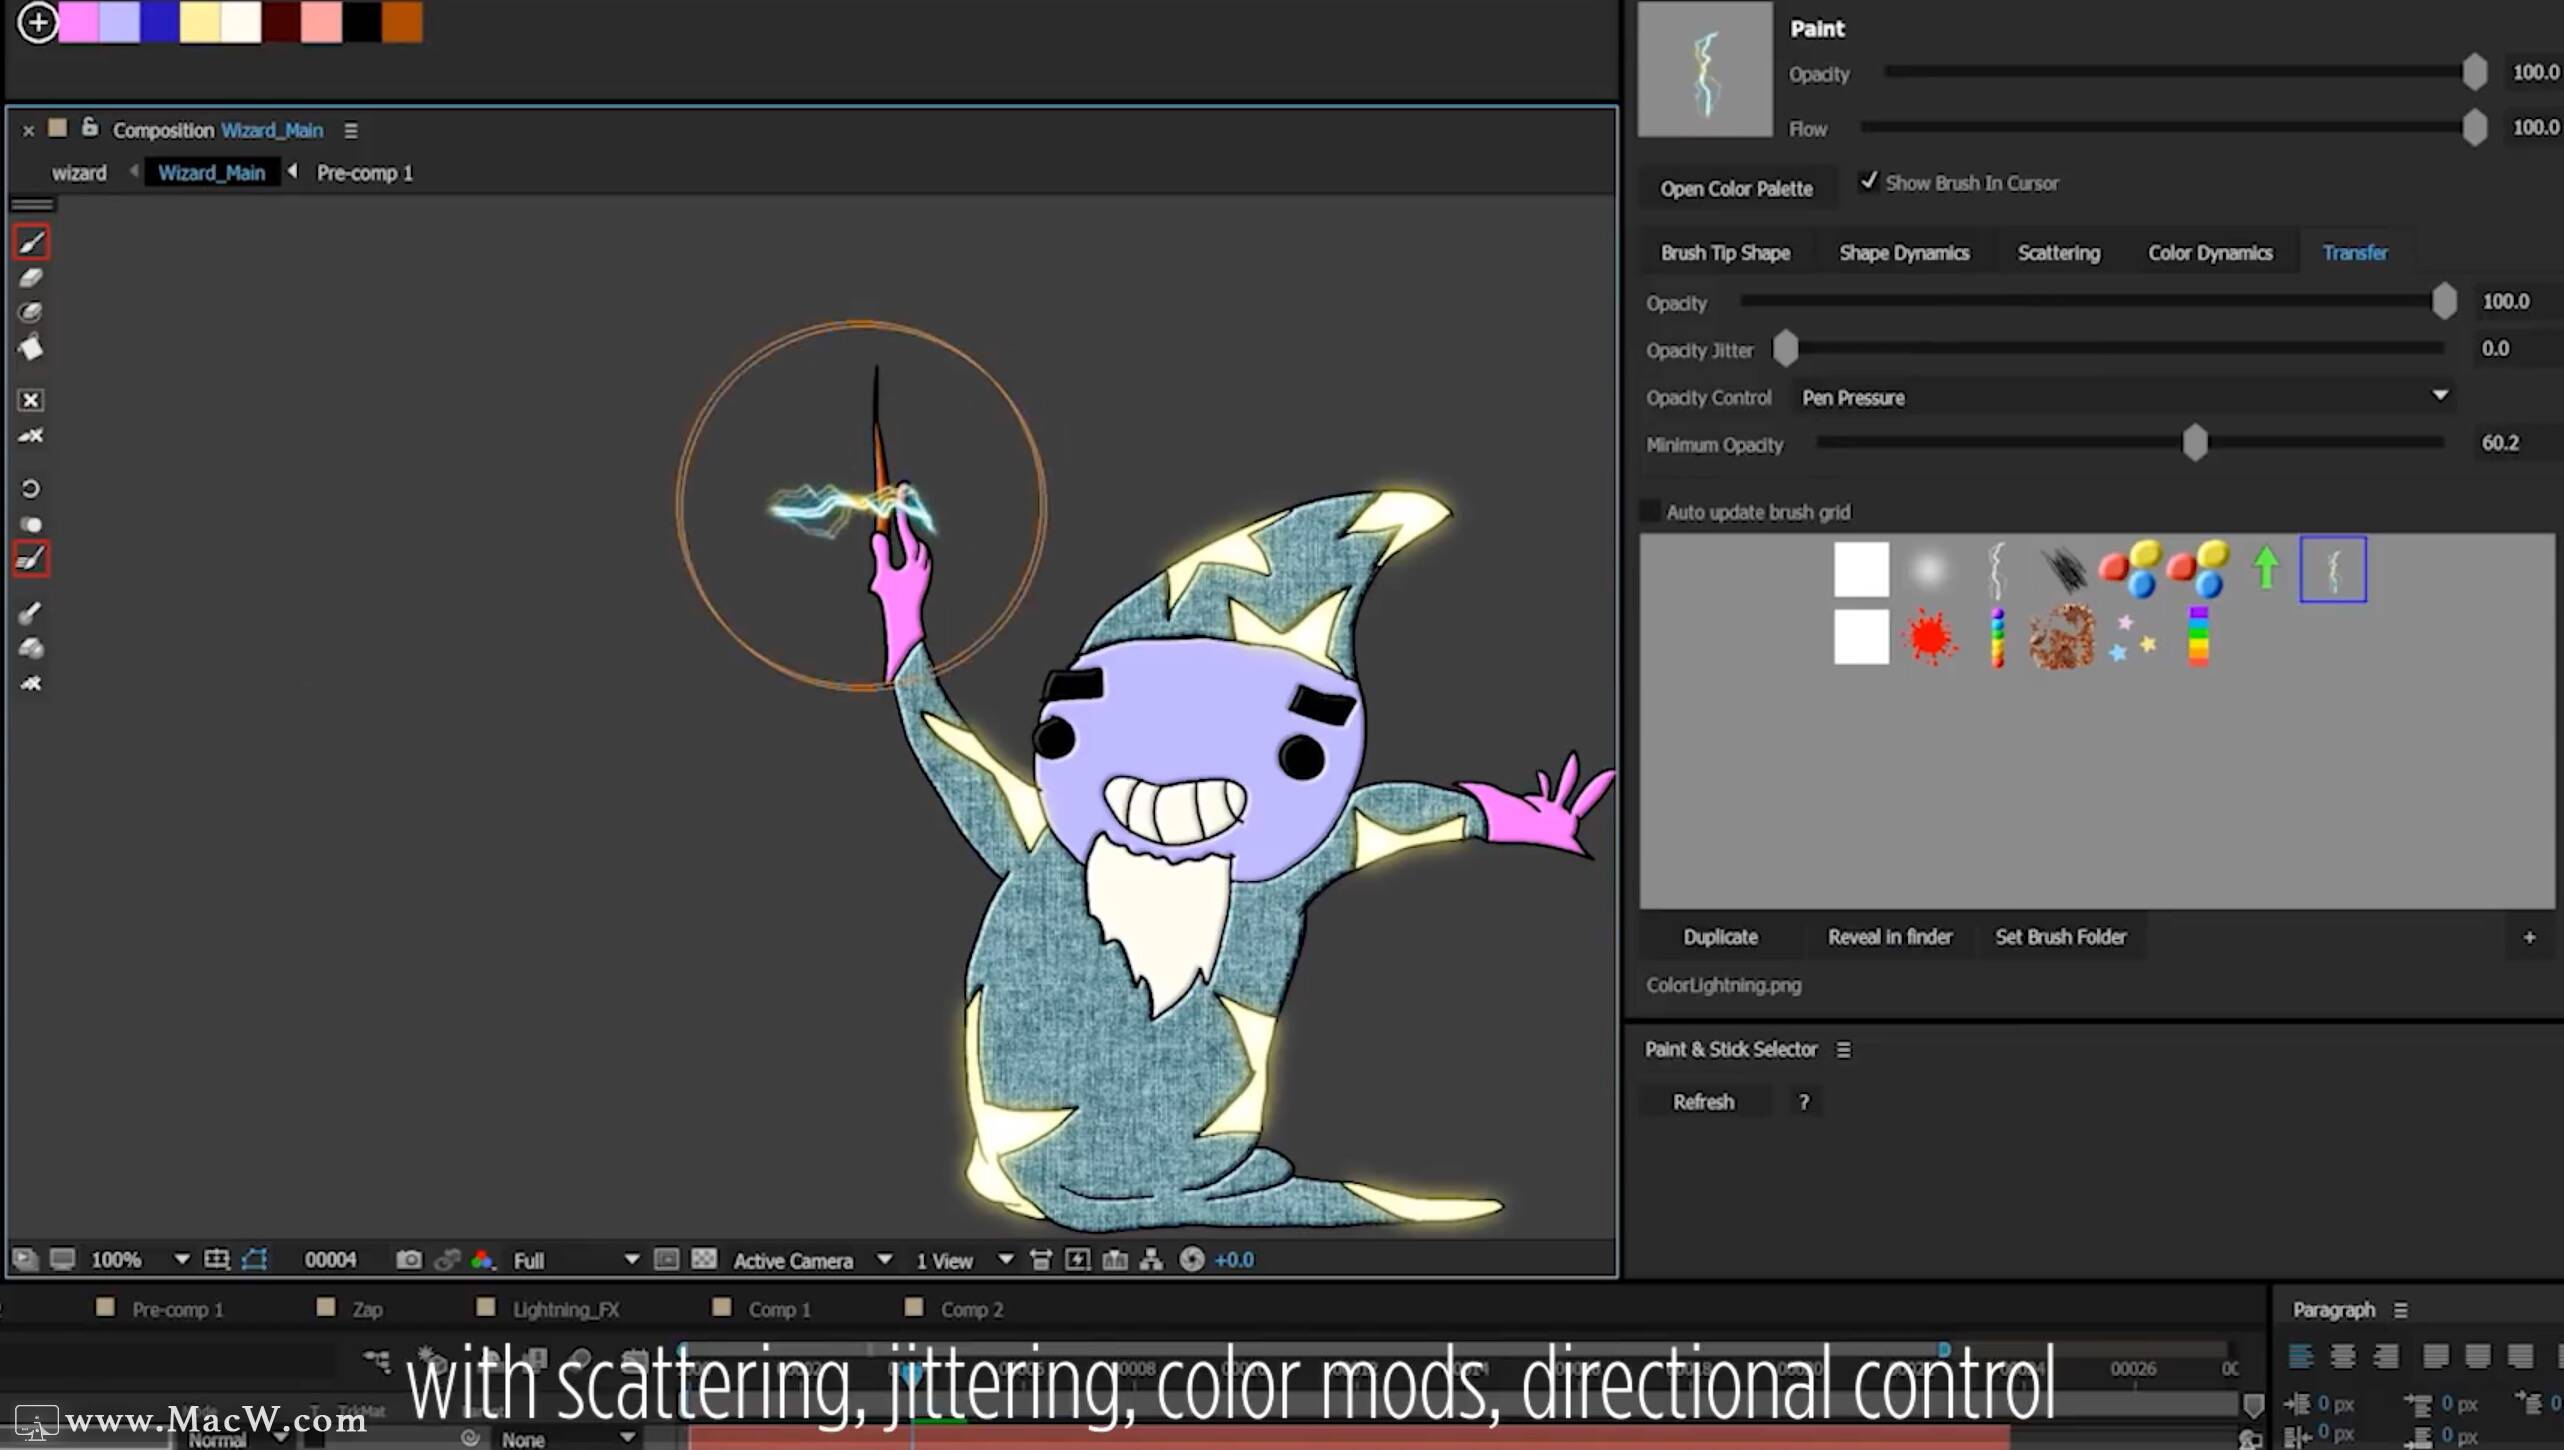
Task: Click the Open Color Palette button
Action: (x=1737, y=188)
